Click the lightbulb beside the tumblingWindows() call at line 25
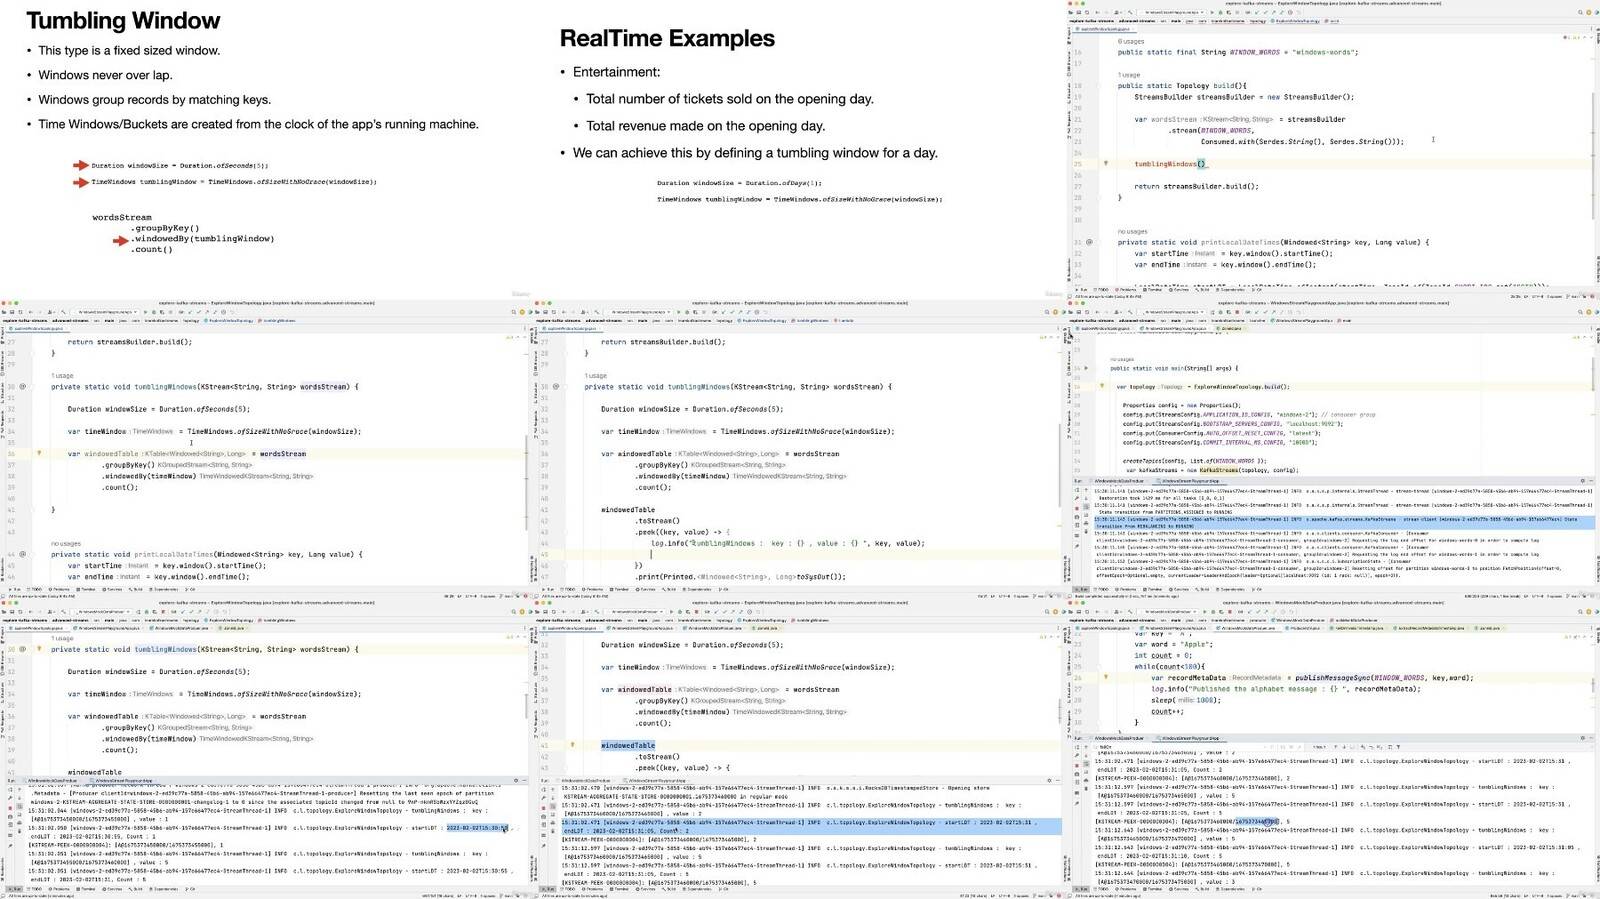 (1105, 163)
